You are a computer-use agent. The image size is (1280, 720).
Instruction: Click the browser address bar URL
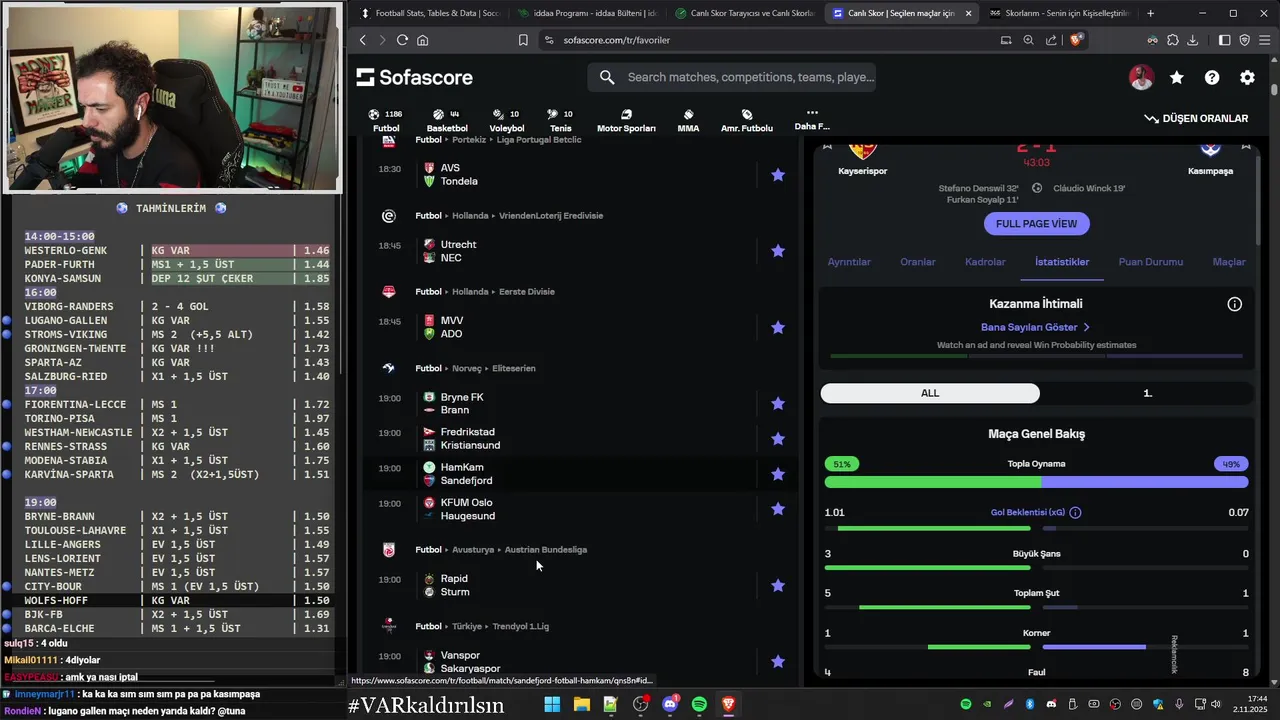[x=616, y=40]
